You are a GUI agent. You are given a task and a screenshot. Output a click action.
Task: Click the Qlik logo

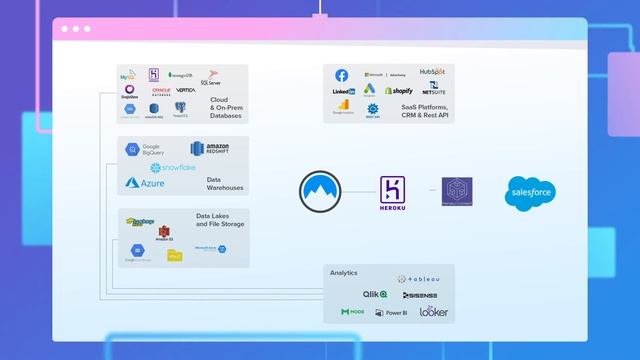tap(375, 294)
